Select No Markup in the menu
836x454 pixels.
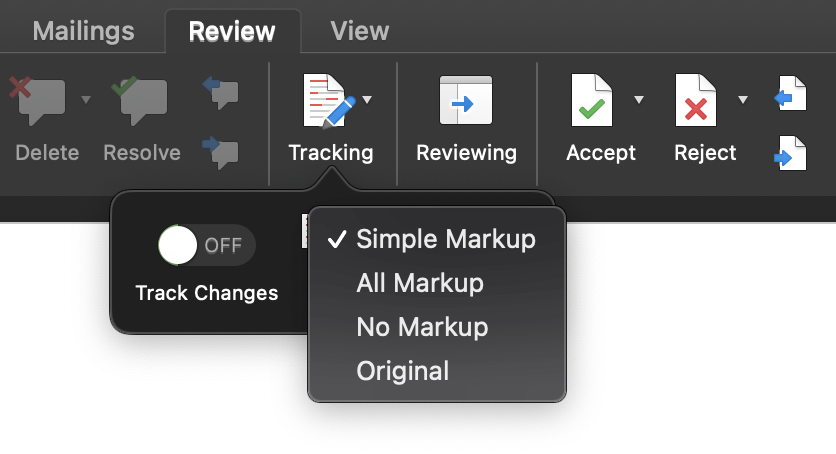422,327
